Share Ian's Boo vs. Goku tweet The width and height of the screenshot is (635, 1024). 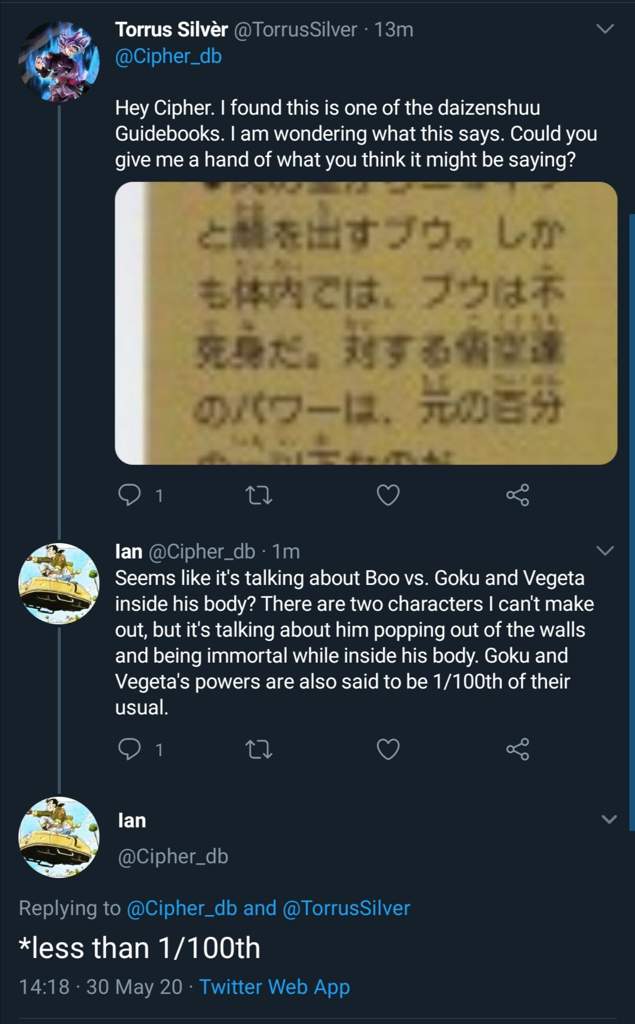(517, 750)
